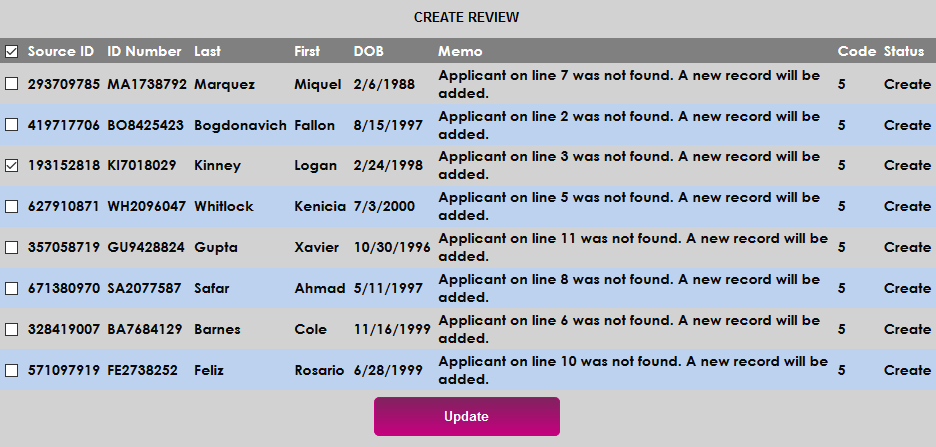Image resolution: width=936 pixels, height=447 pixels.
Task: Click the ID Number column header
Action: pos(144,51)
